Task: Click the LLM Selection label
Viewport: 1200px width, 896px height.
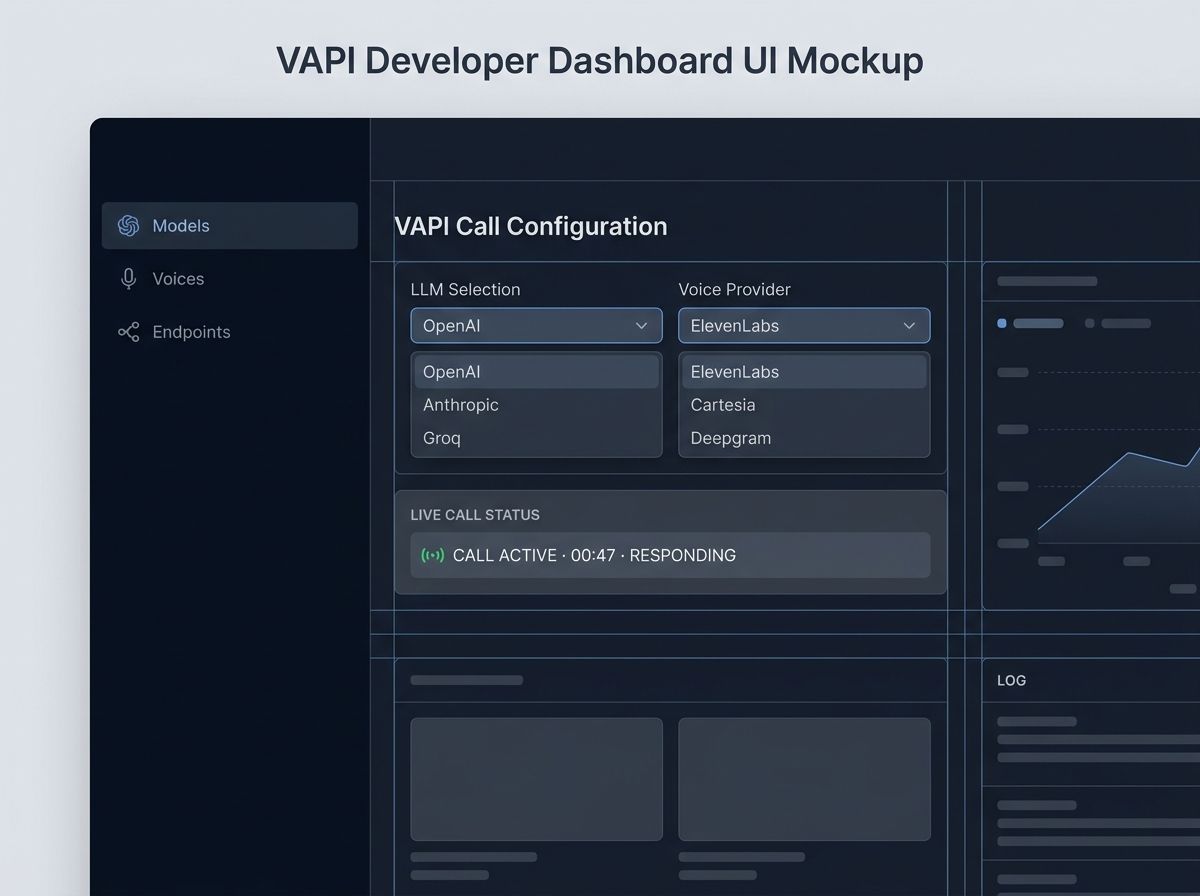Action: click(x=466, y=290)
